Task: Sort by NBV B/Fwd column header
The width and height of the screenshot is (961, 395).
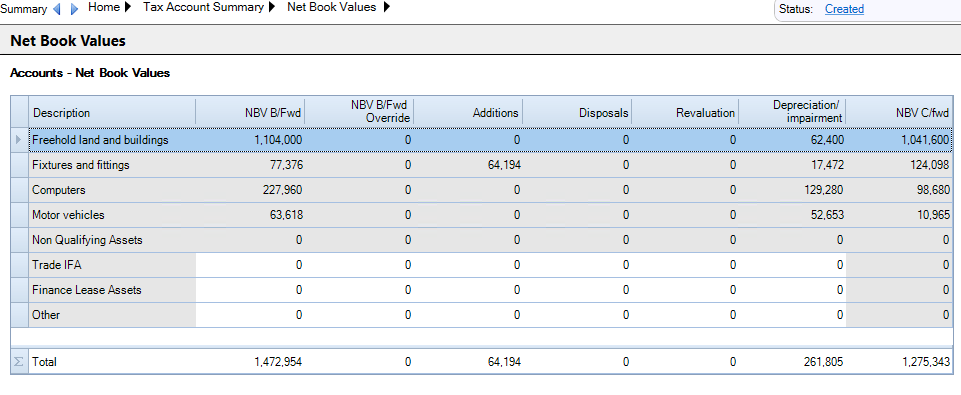Action: coord(250,113)
